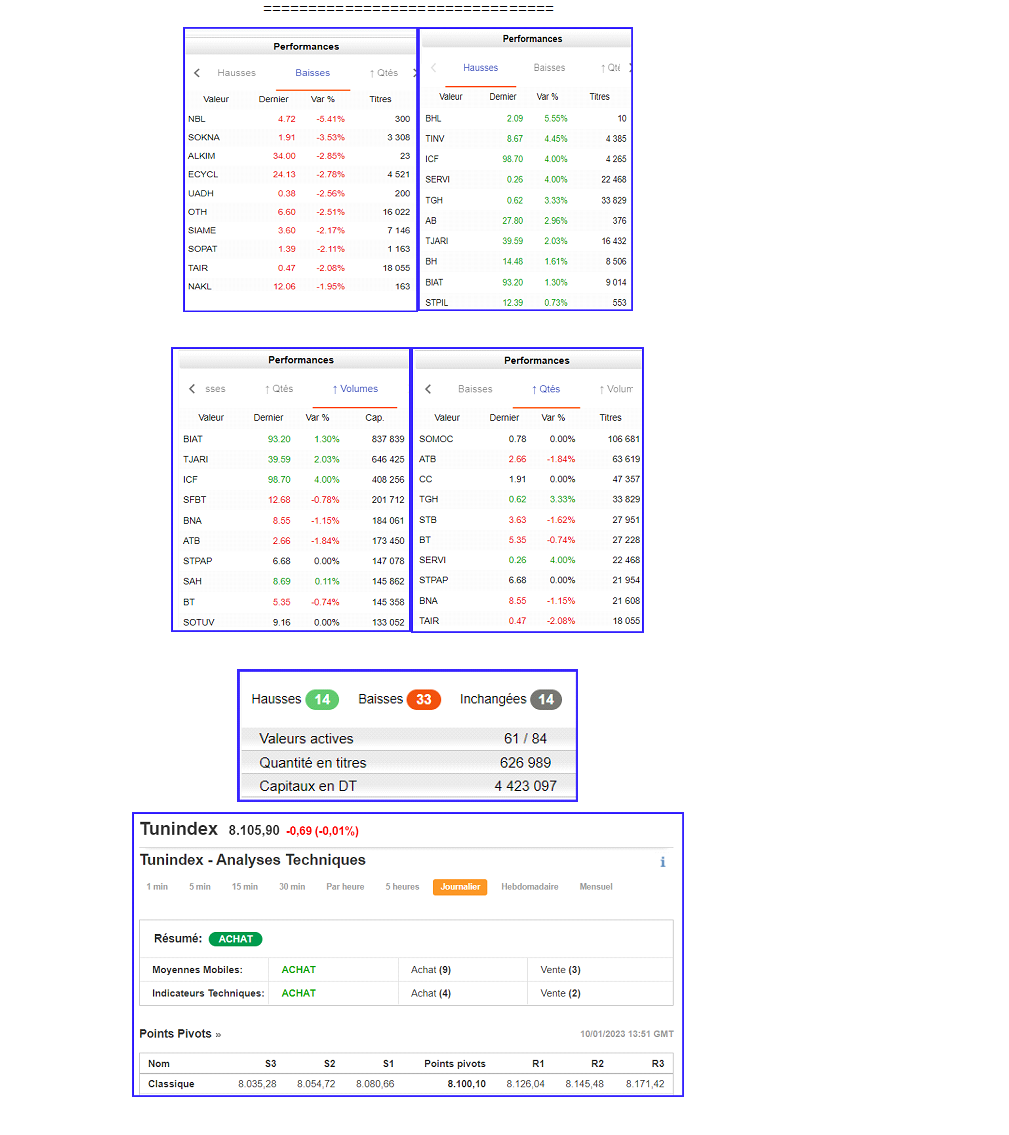Select the 5 heures interval
1009x1135 pixels.
[402, 887]
